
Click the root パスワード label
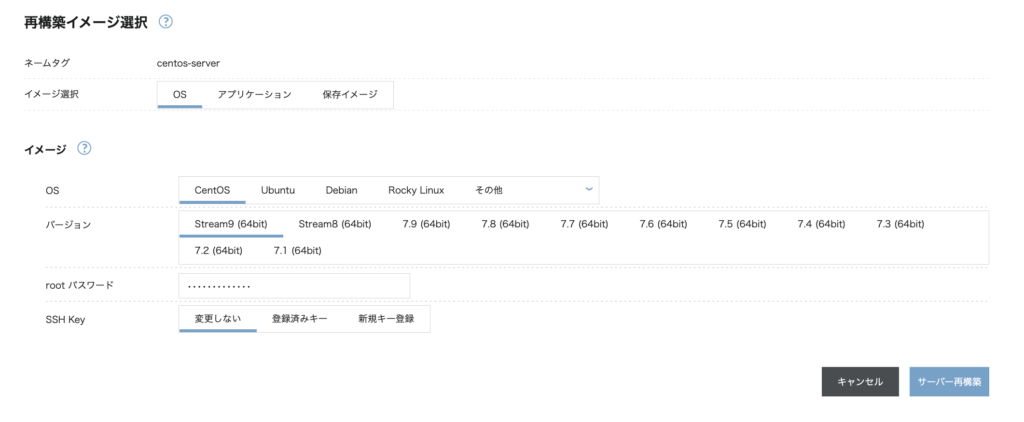pyautogui.click(x=79, y=285)
